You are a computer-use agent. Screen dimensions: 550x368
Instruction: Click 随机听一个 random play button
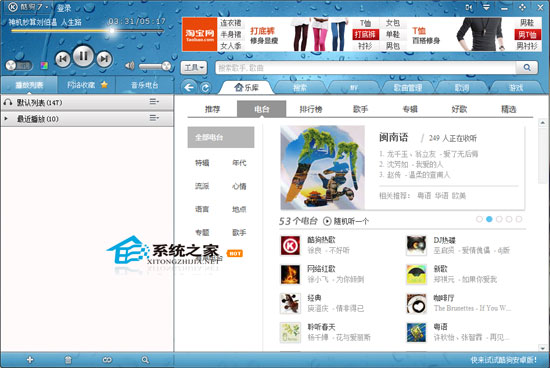346,221
